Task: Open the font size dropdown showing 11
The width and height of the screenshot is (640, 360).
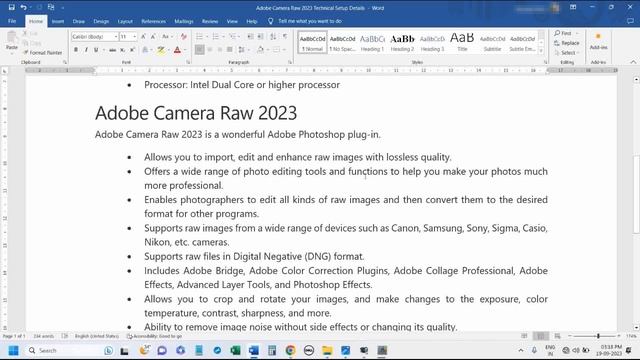Action: [134, 37]
